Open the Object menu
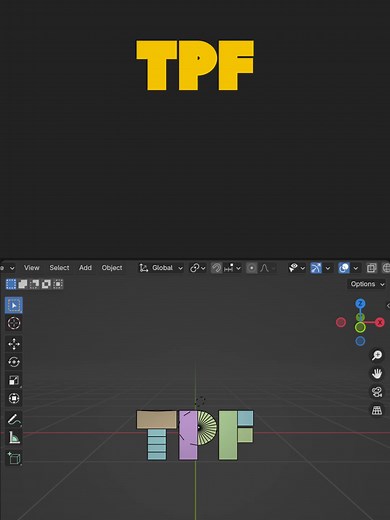Image resolution: width=390 pixels, height=520 pixels. coord(112,268)
